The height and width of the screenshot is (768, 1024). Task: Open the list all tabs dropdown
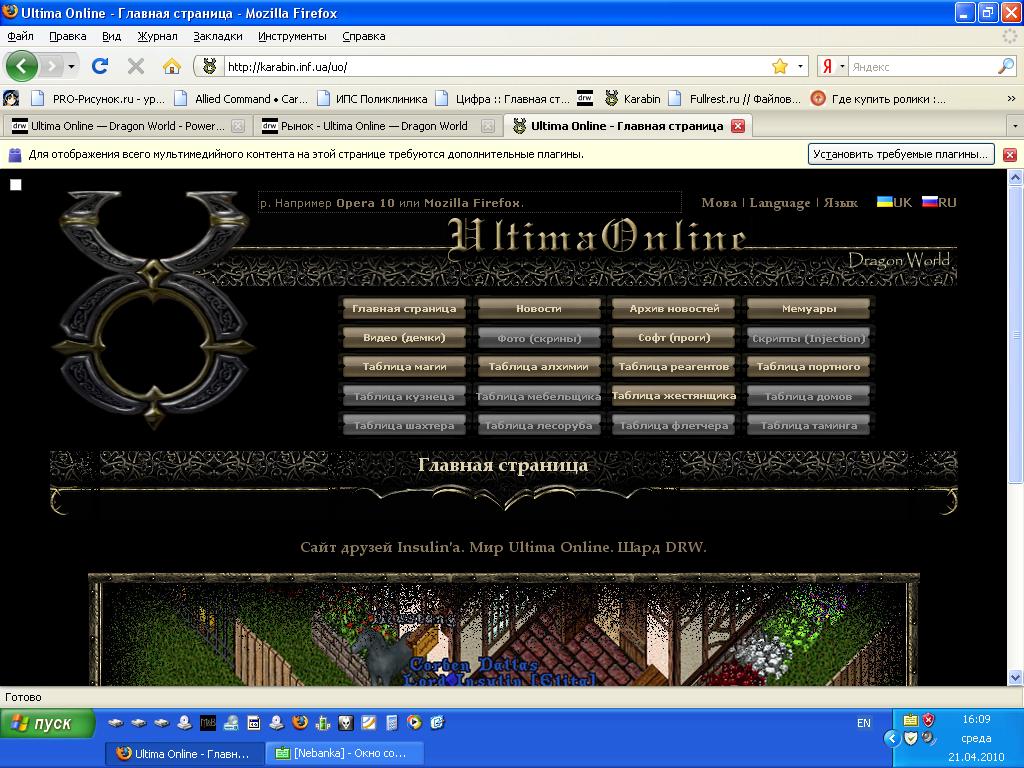coord(1014,125)
